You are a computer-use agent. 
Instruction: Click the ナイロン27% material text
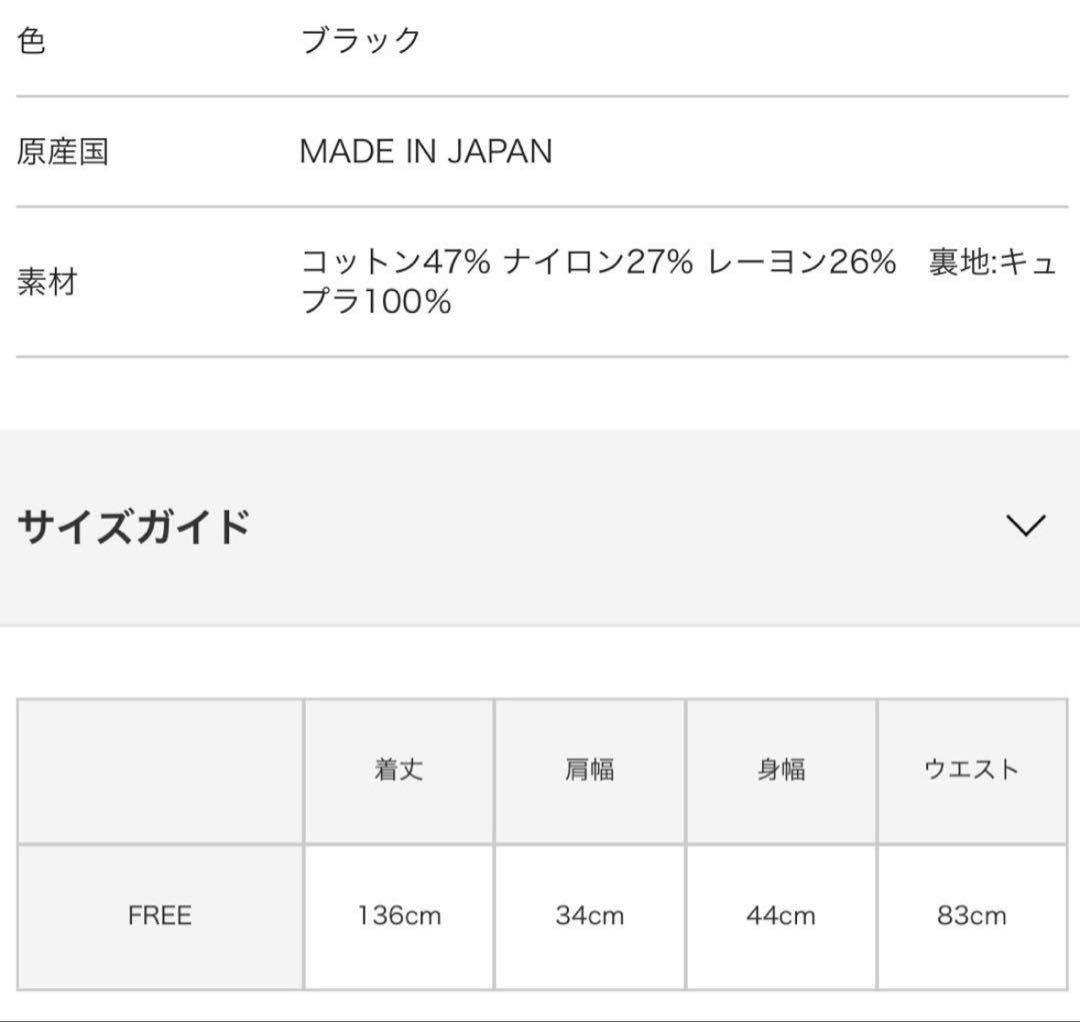[598, 263]
